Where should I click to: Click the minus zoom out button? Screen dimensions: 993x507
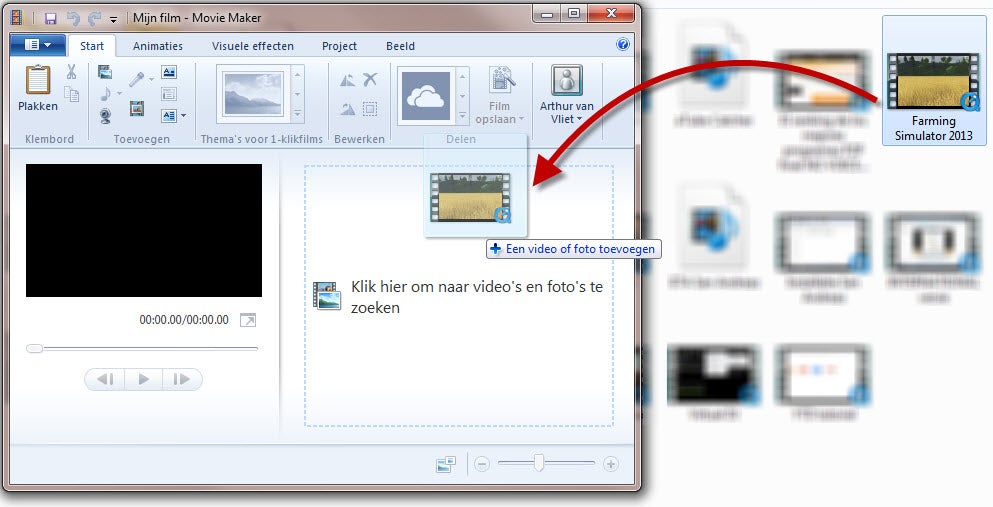click(x=482, y=465)
